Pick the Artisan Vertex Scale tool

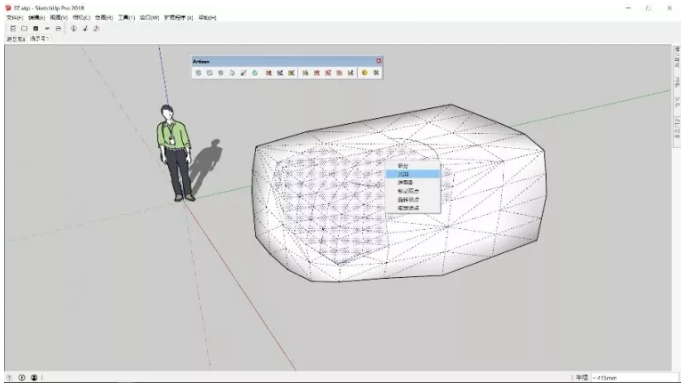(339, 73)
